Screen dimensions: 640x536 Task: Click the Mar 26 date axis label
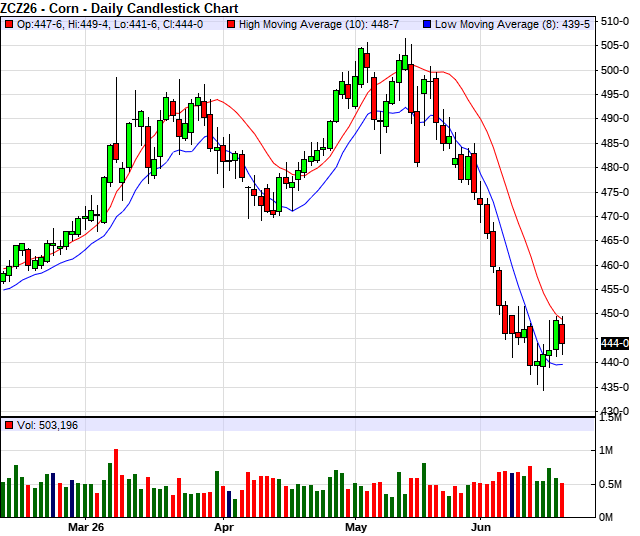pyautogui.click(x=86, y=527)
